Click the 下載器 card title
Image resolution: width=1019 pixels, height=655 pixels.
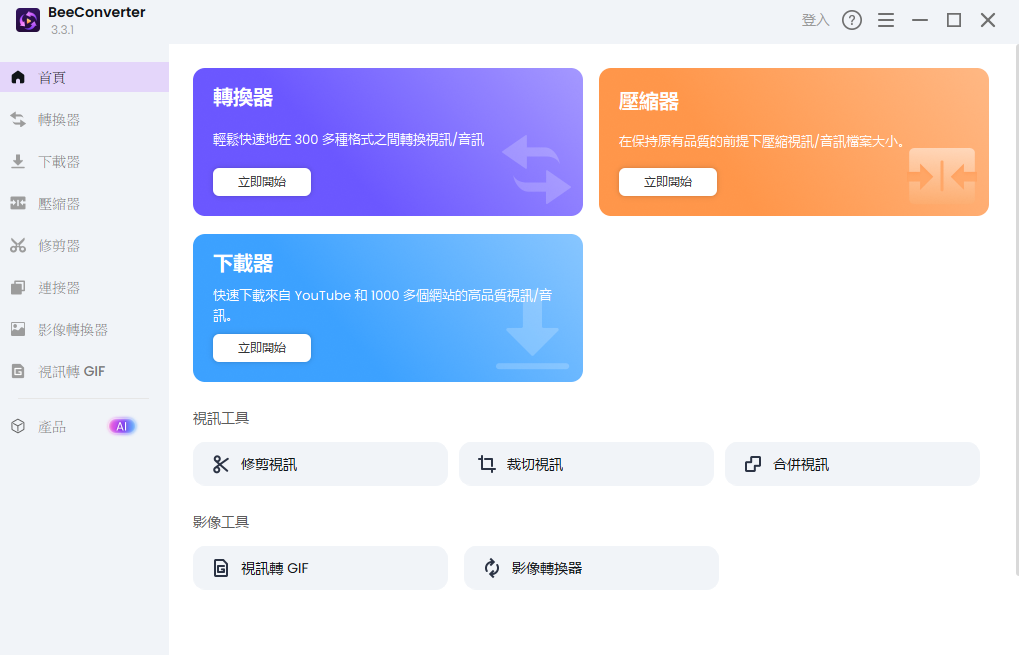tap(243, 264)
